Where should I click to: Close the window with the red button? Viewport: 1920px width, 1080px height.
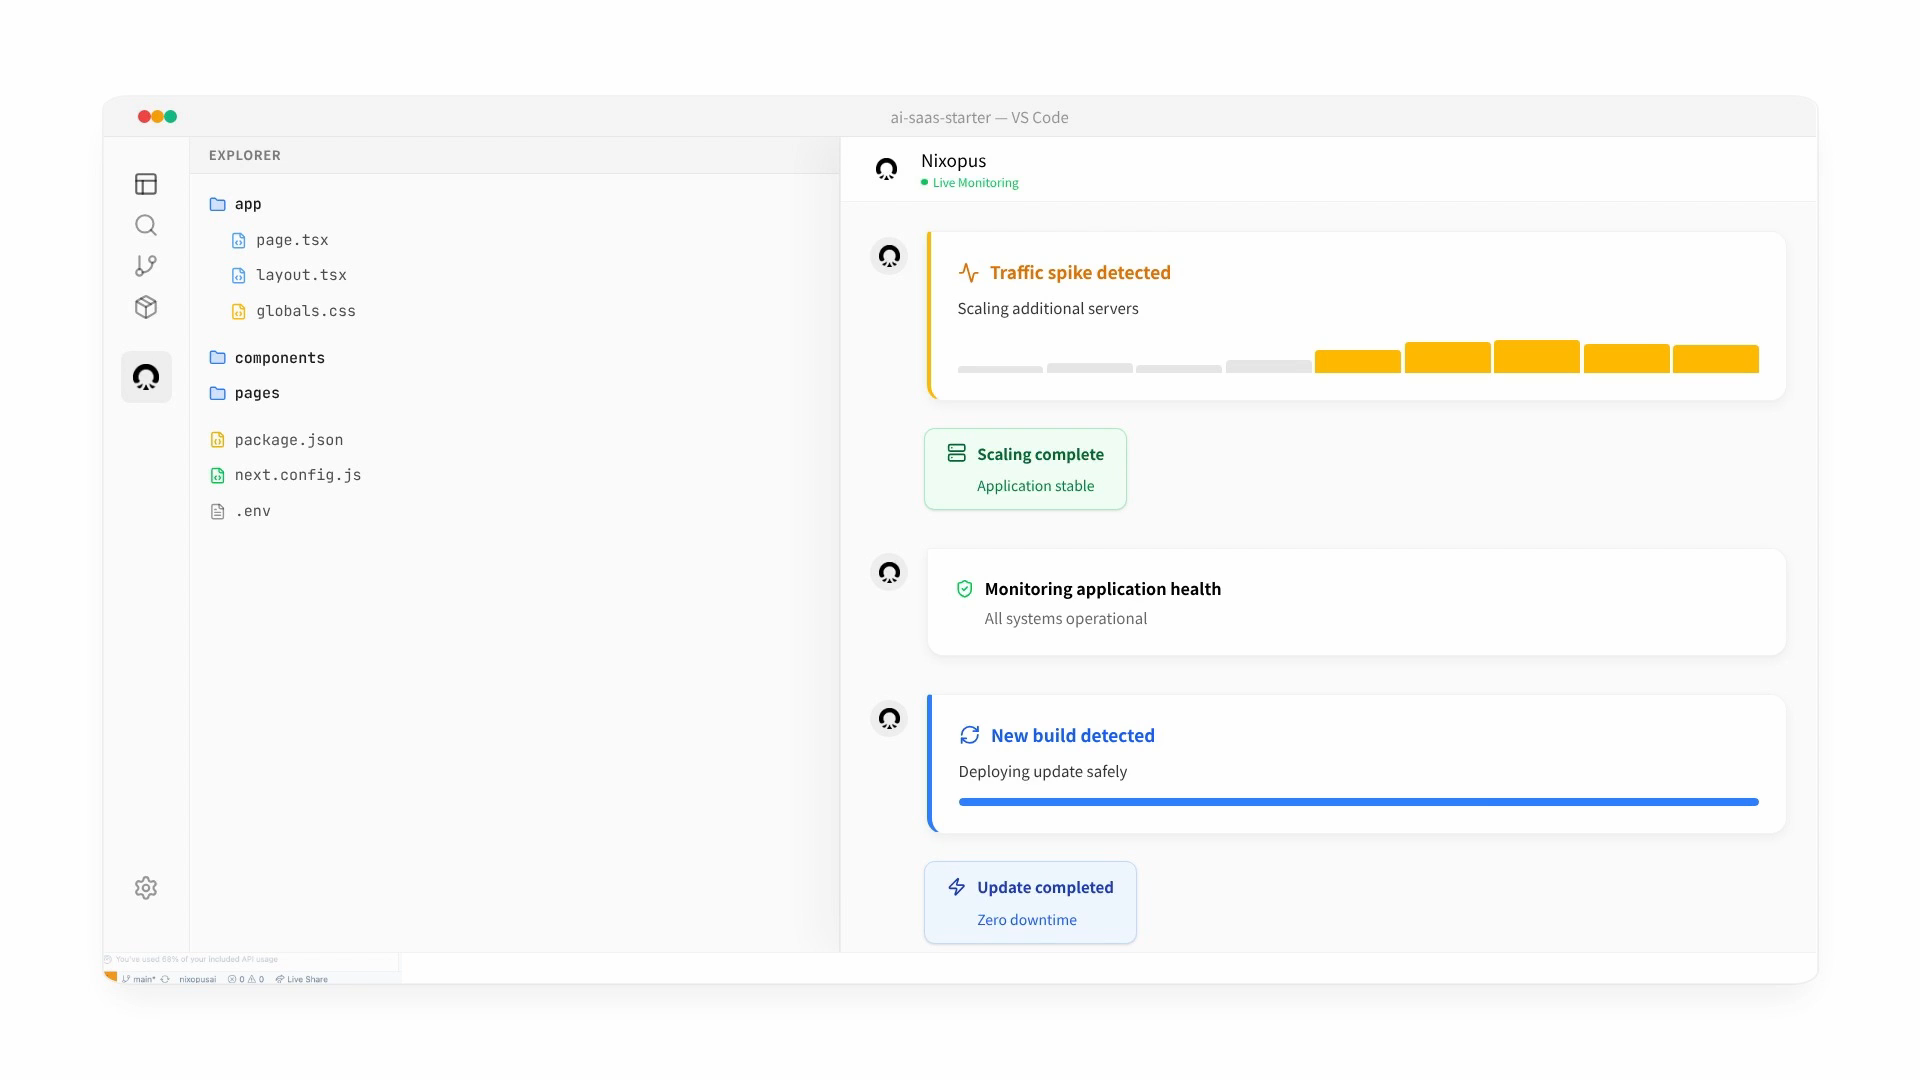144,117
